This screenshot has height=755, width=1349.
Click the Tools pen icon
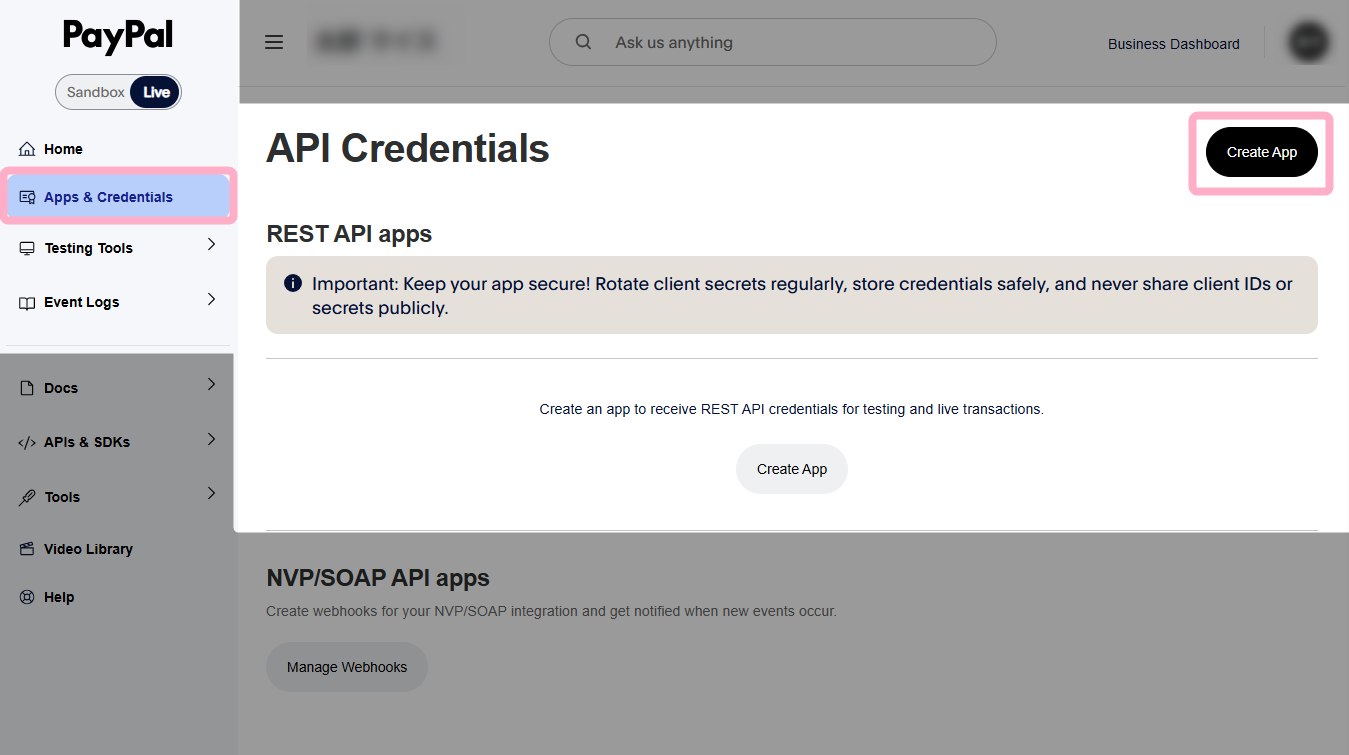[27, 497]
